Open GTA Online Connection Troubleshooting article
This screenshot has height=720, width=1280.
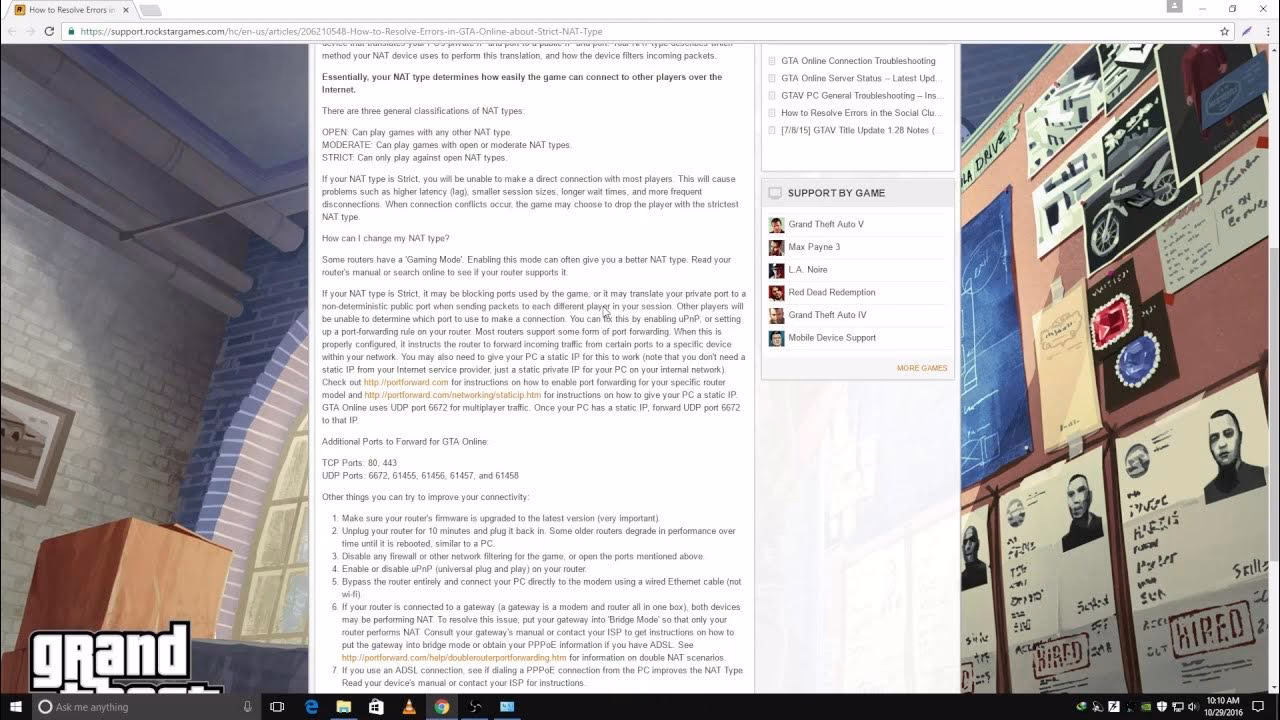pos(858,61)
